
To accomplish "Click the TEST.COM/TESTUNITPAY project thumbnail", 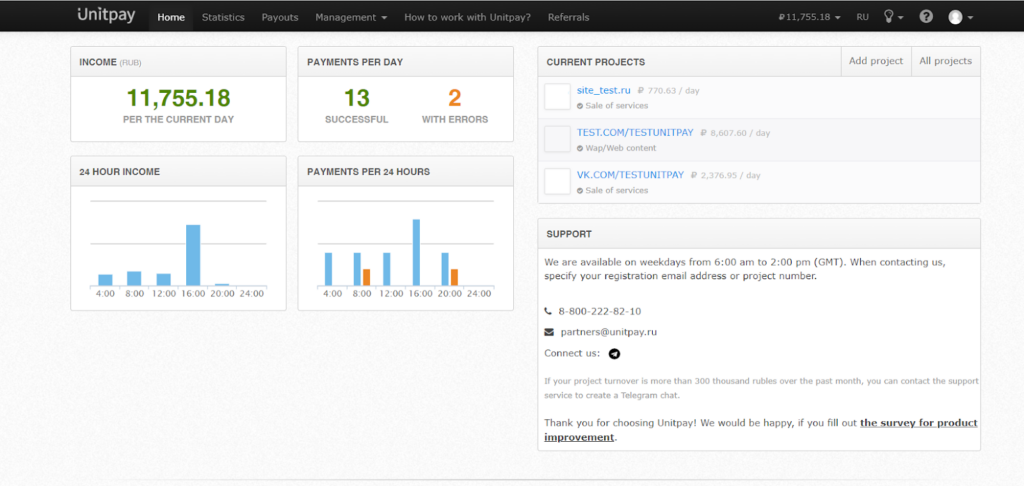I will 558,139.
